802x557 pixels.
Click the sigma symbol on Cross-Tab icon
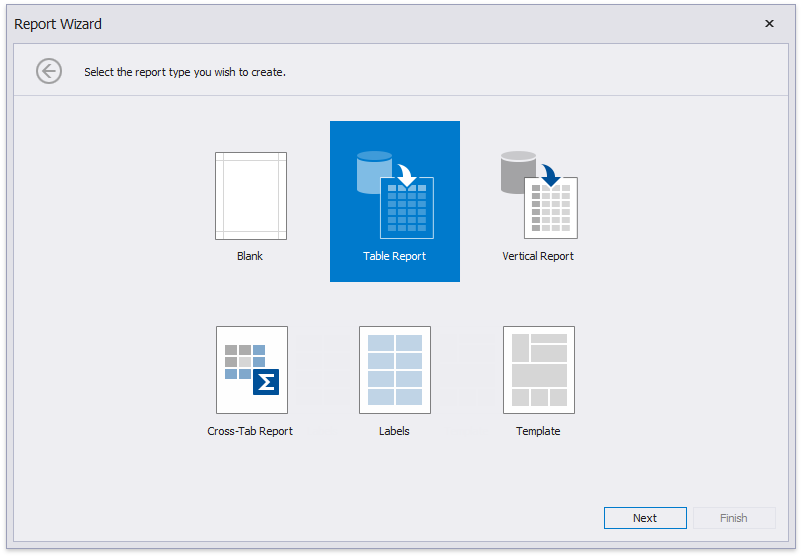click(265, 382)
